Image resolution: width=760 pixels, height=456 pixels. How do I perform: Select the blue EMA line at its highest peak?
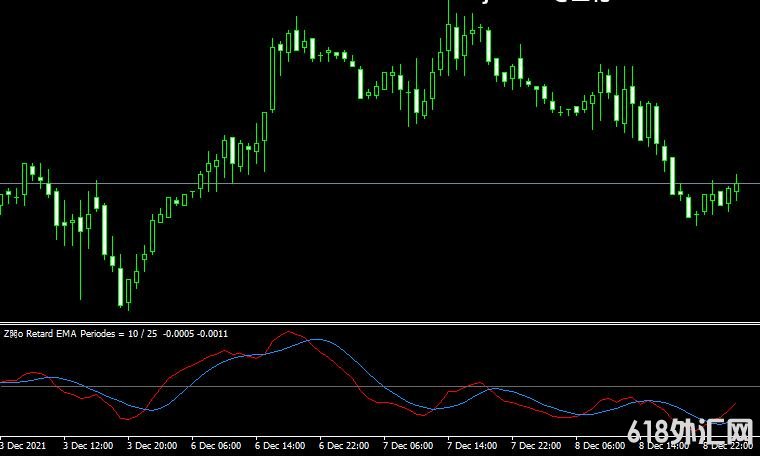point(317,340)
